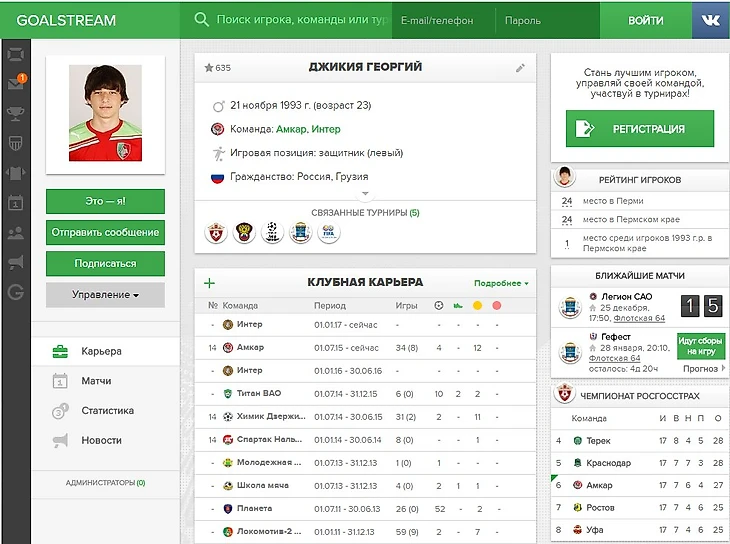
Task: Expand Подробнее in club career
Action: click(501, 283)
